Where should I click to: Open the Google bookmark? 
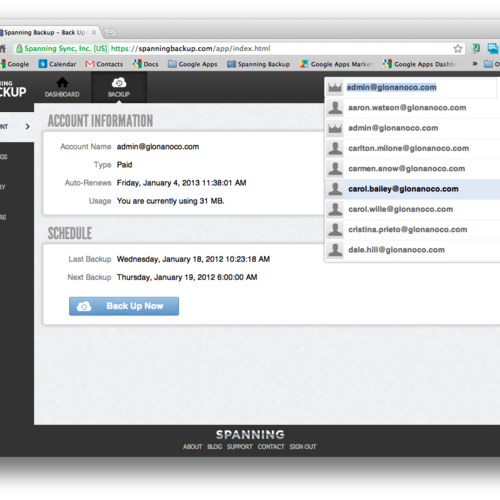point(15,64)
